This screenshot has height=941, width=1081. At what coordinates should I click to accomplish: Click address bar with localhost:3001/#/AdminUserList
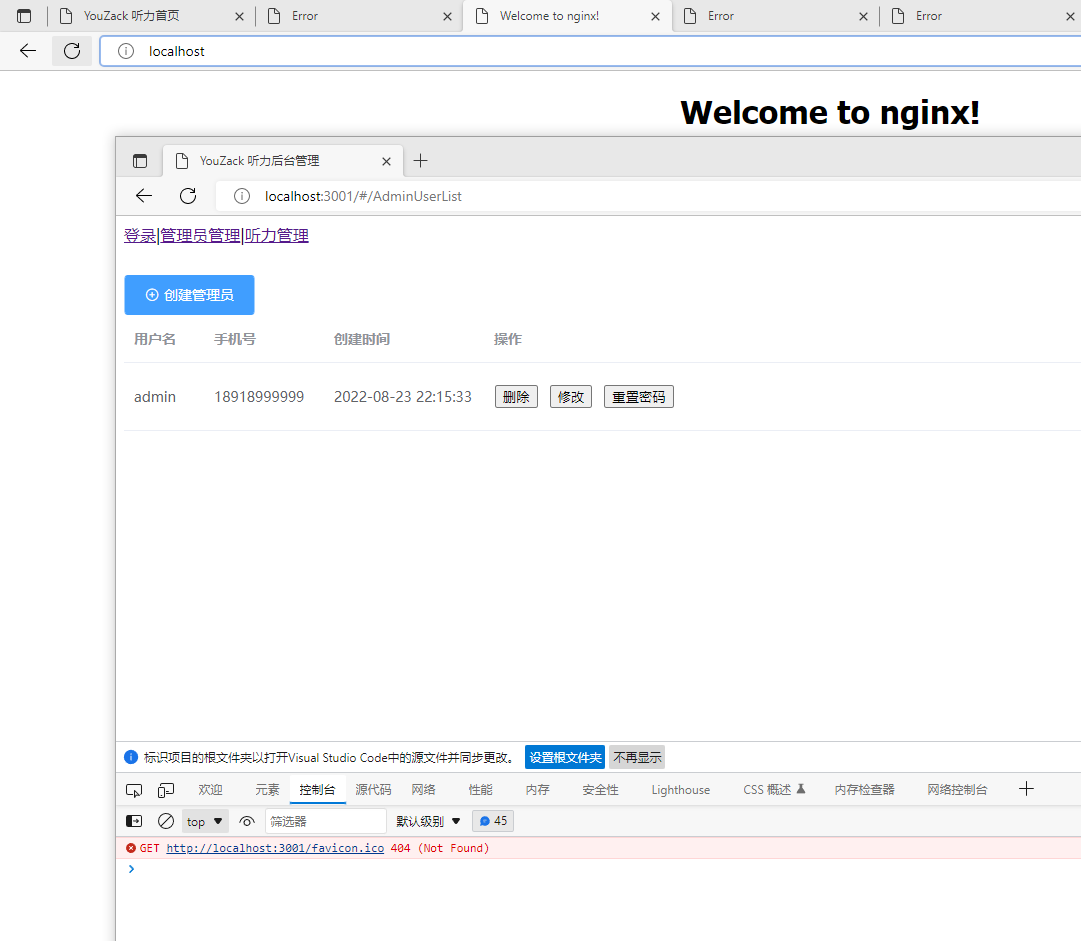(x=648, y=196)
